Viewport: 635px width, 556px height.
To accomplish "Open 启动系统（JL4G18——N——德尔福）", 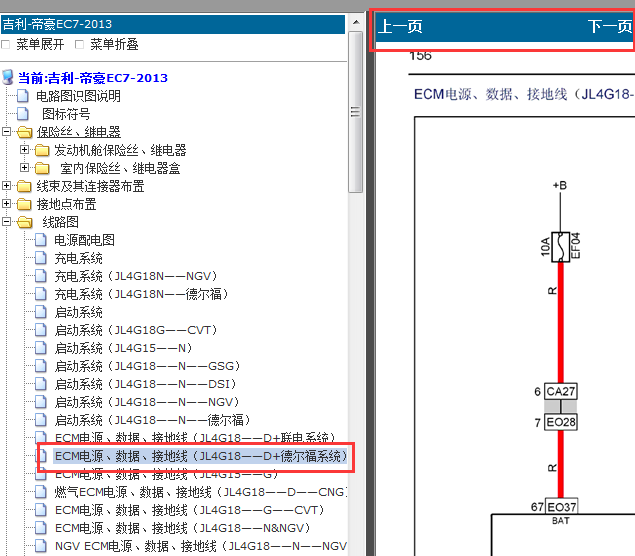I will coord(153,420).
